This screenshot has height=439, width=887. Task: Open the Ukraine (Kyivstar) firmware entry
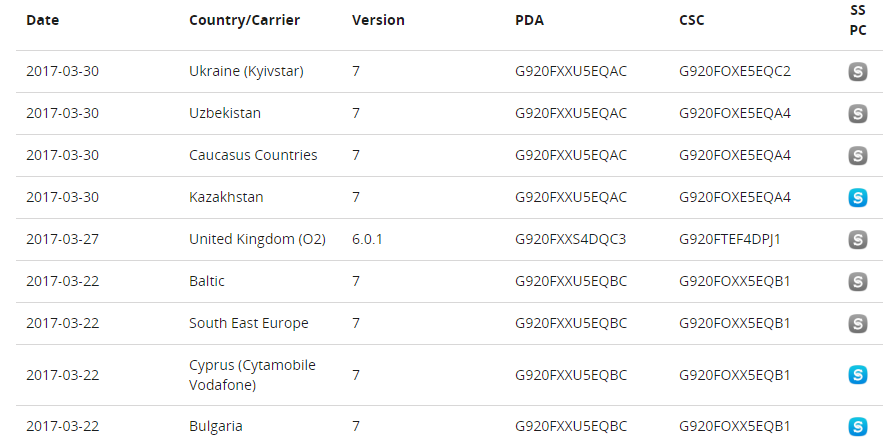246,71
